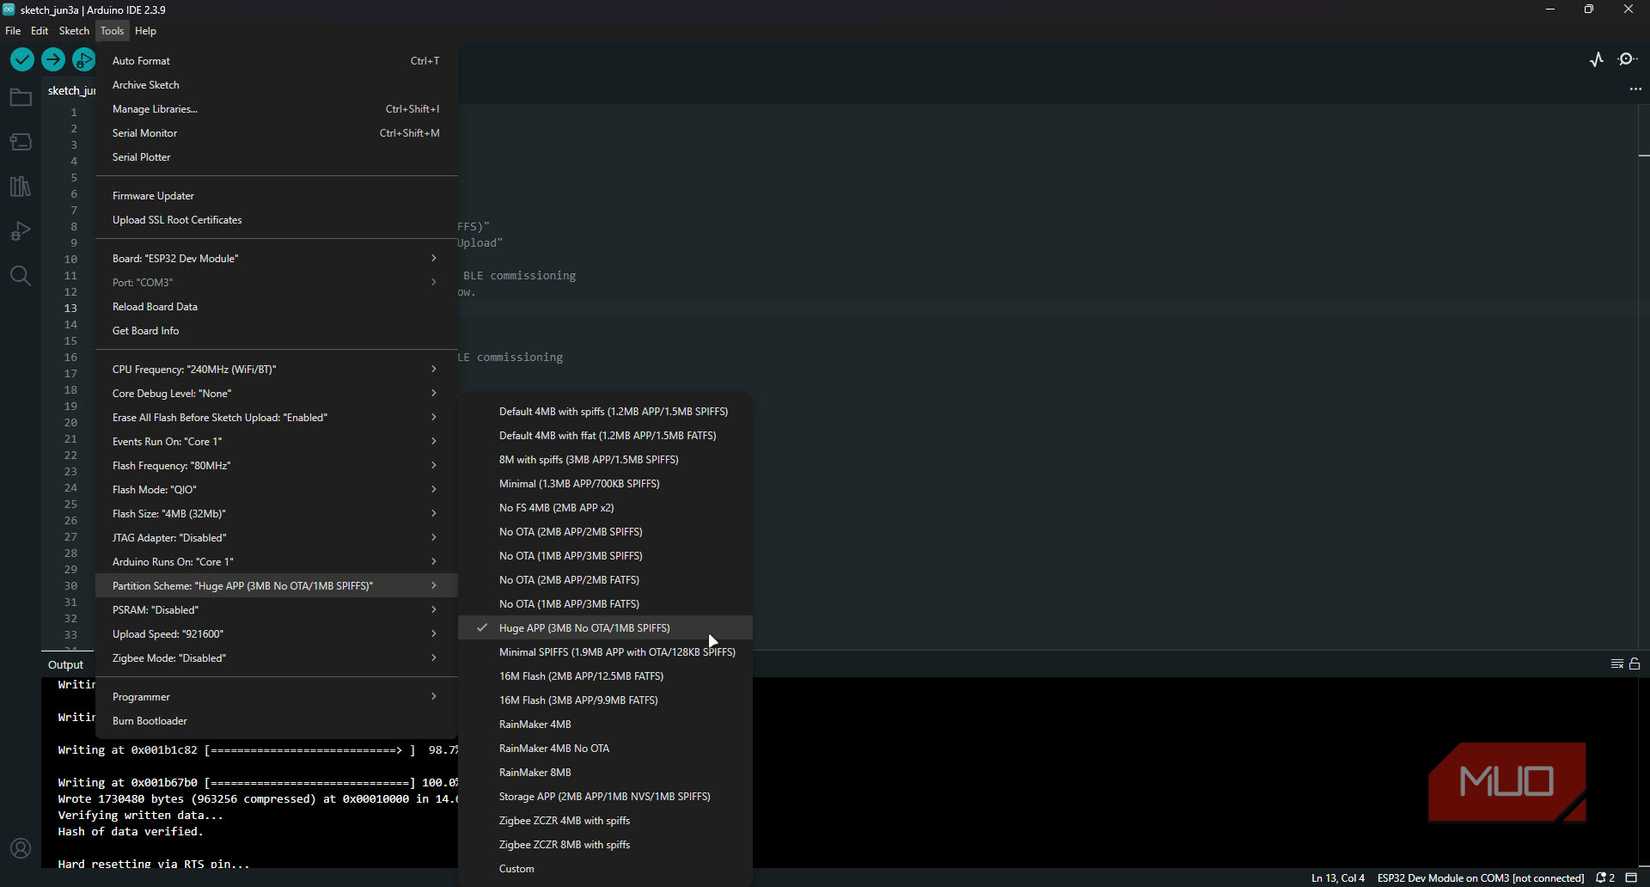This screenshot has height=887, width=1650.
Task: Select Custom partition scheme
Action: click(x=605, y=869)
